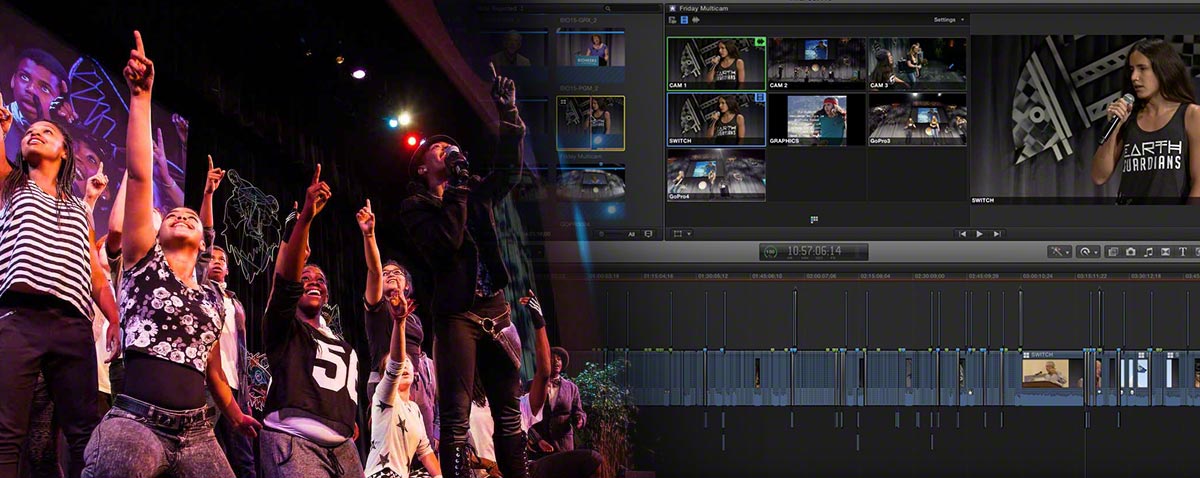Click the 100 render status indicator

coord(770,252)
